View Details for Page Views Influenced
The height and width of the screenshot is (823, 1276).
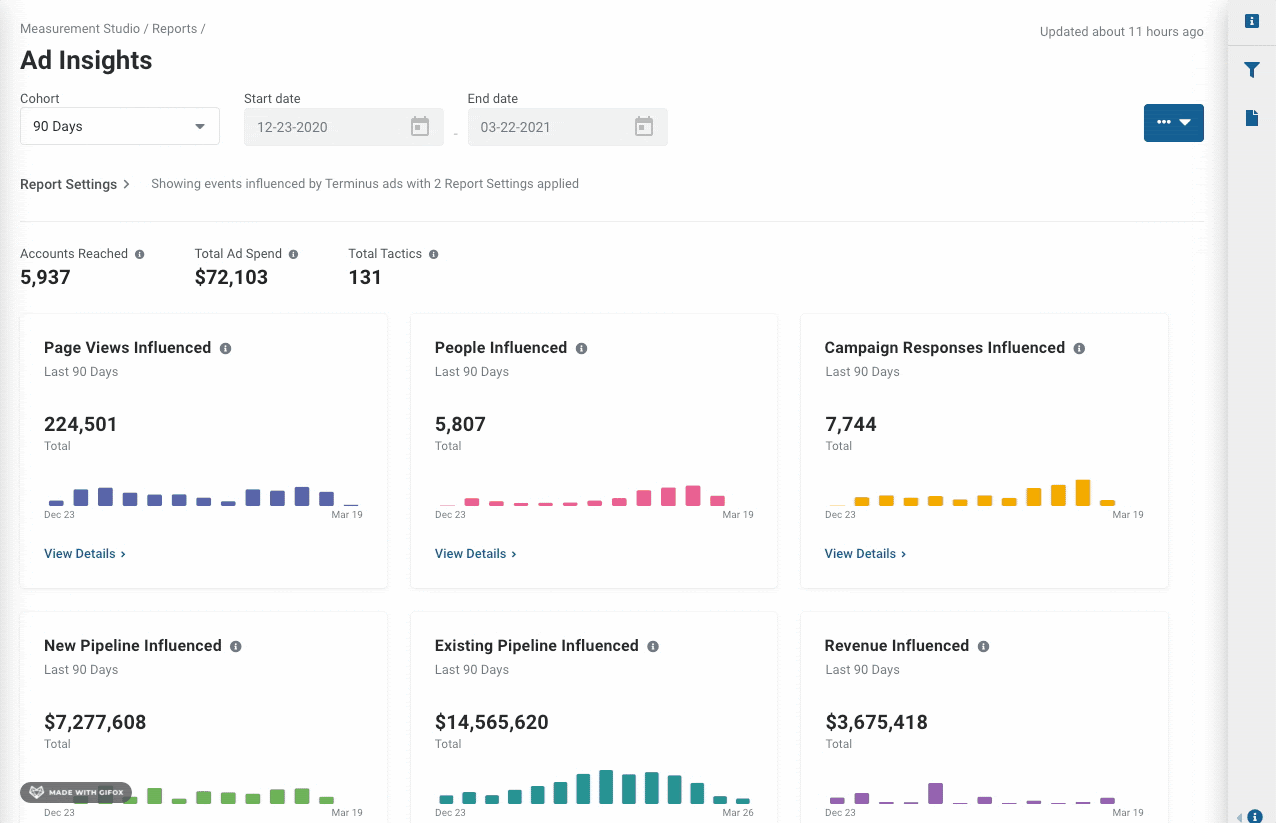click(85, 554)
